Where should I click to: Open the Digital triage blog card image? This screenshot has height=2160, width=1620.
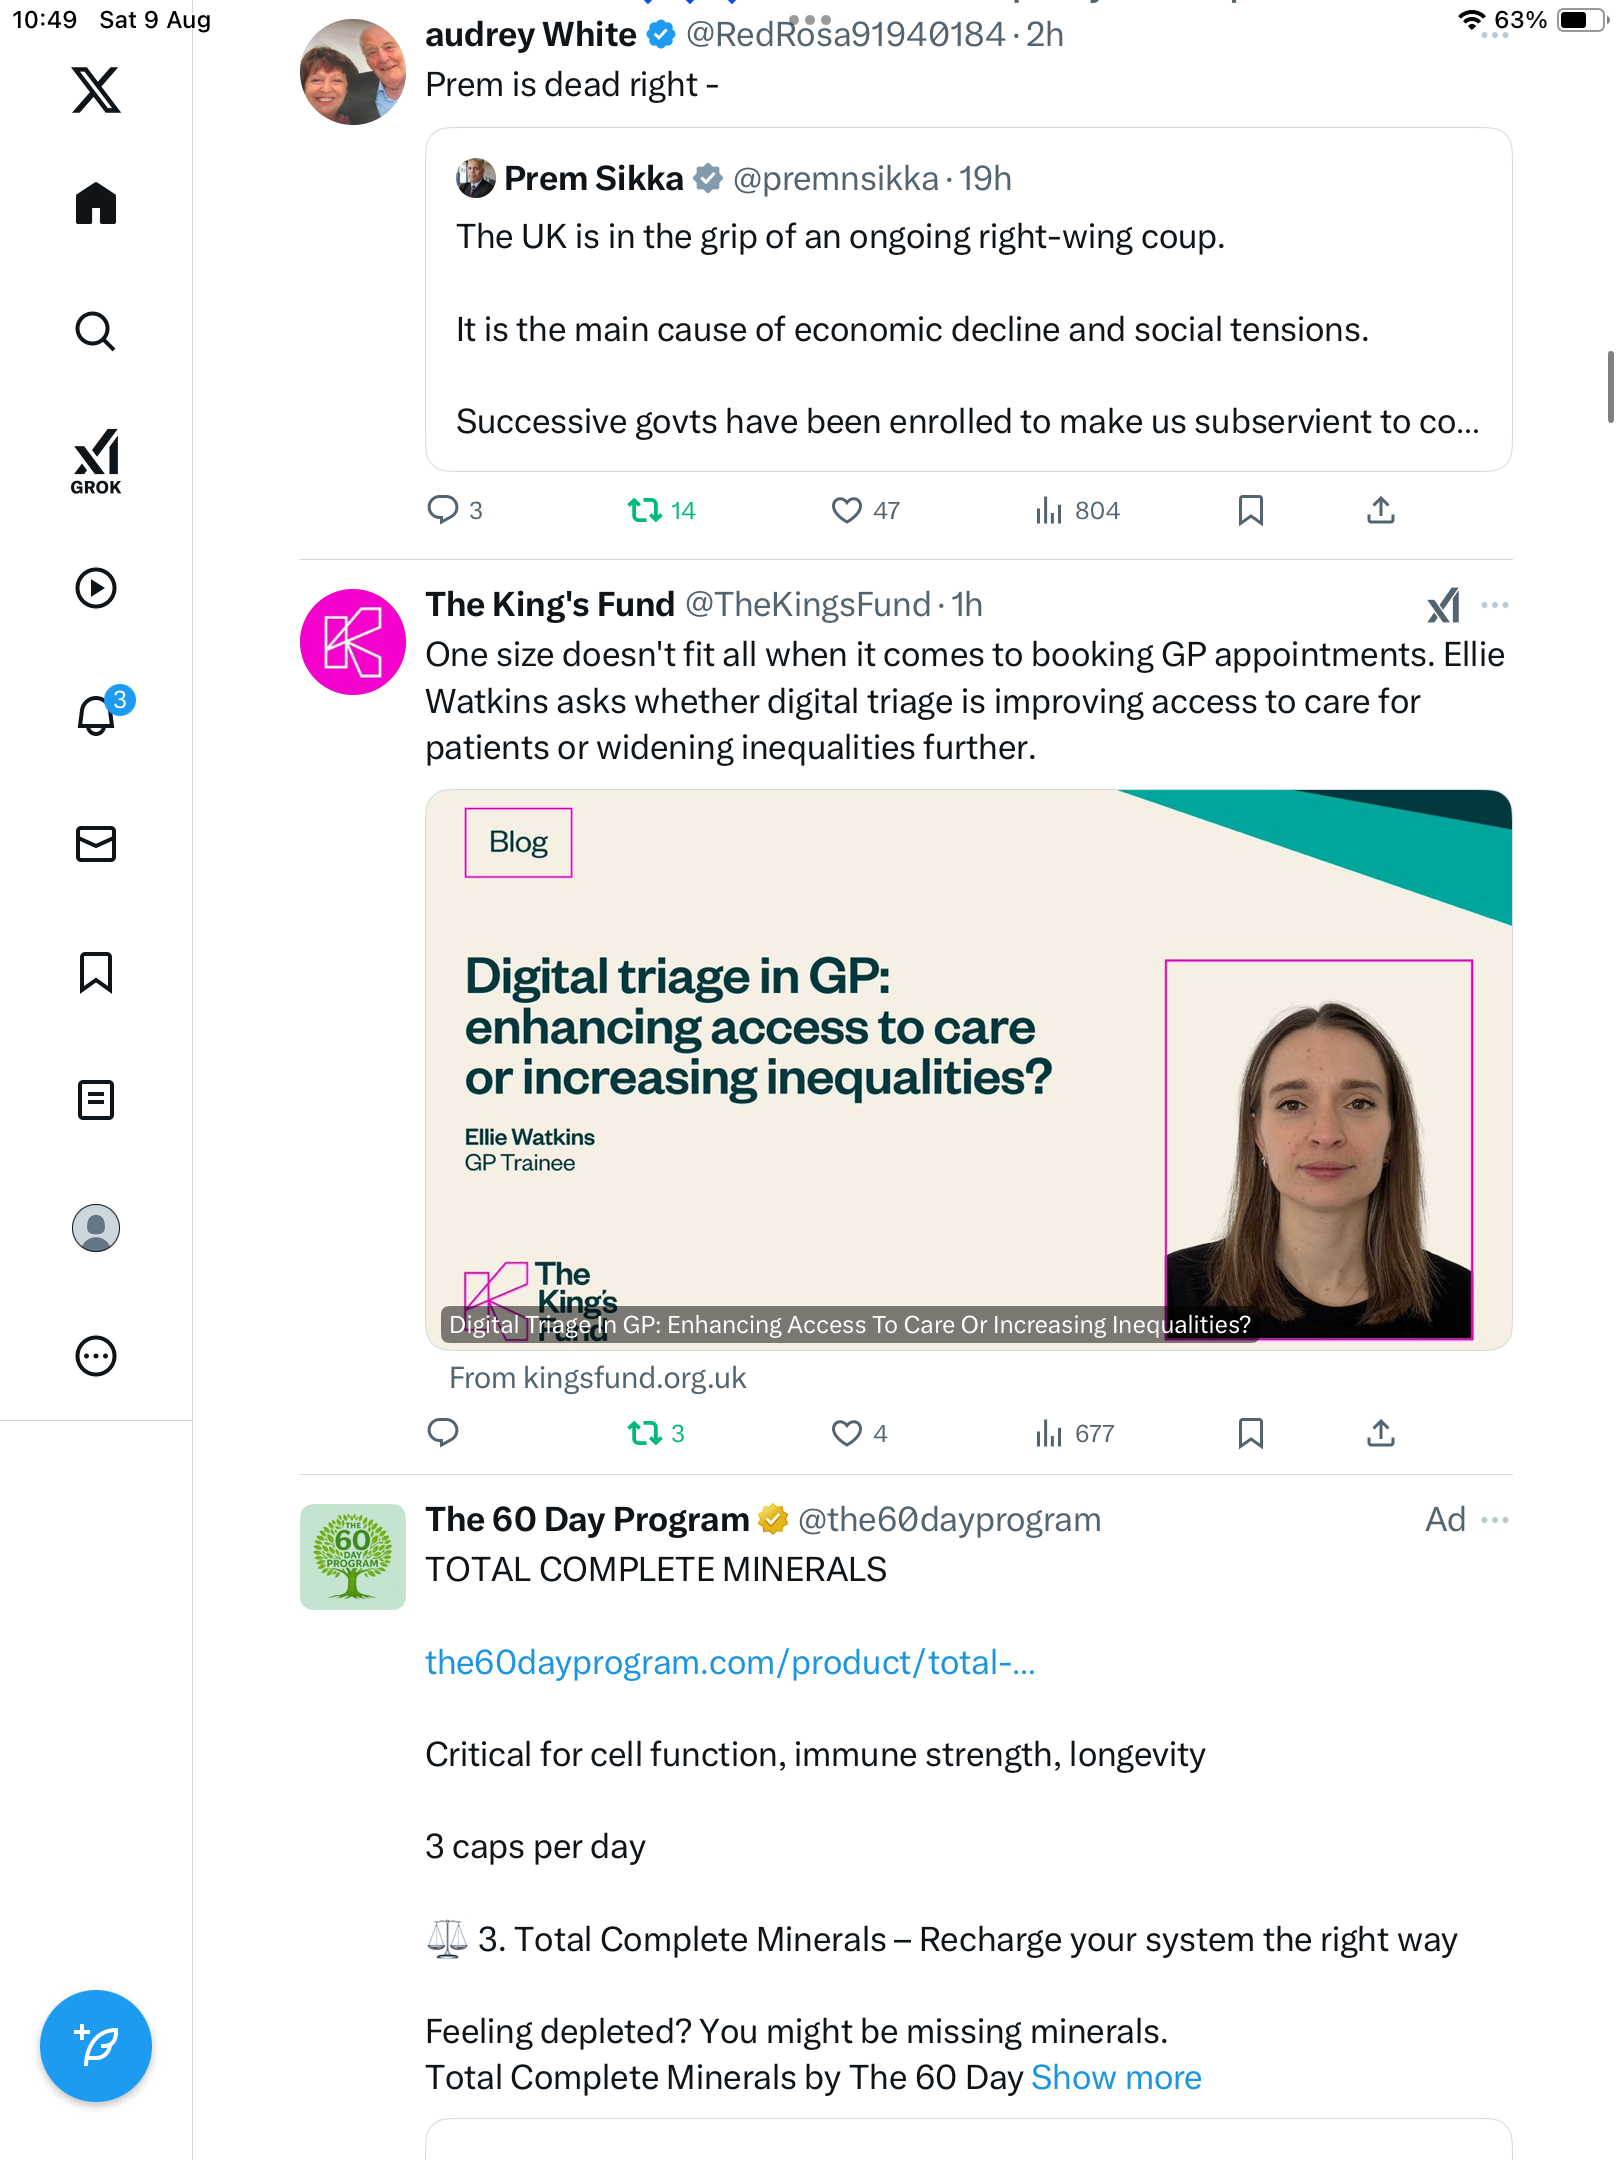968,1070
